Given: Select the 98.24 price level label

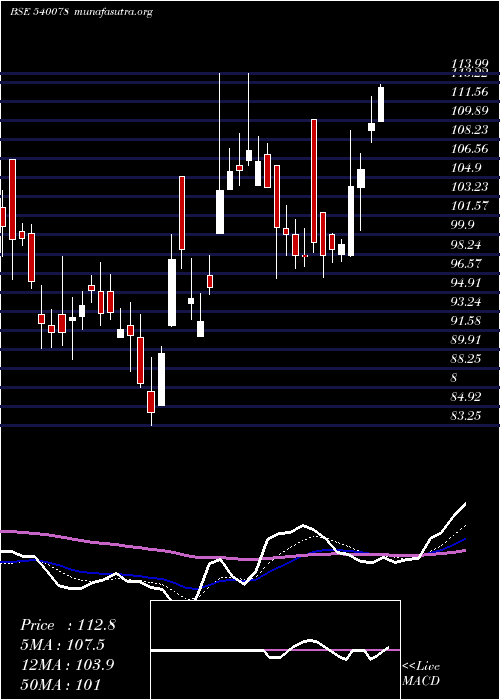Looking at the screenshot, I should point(466,245).
